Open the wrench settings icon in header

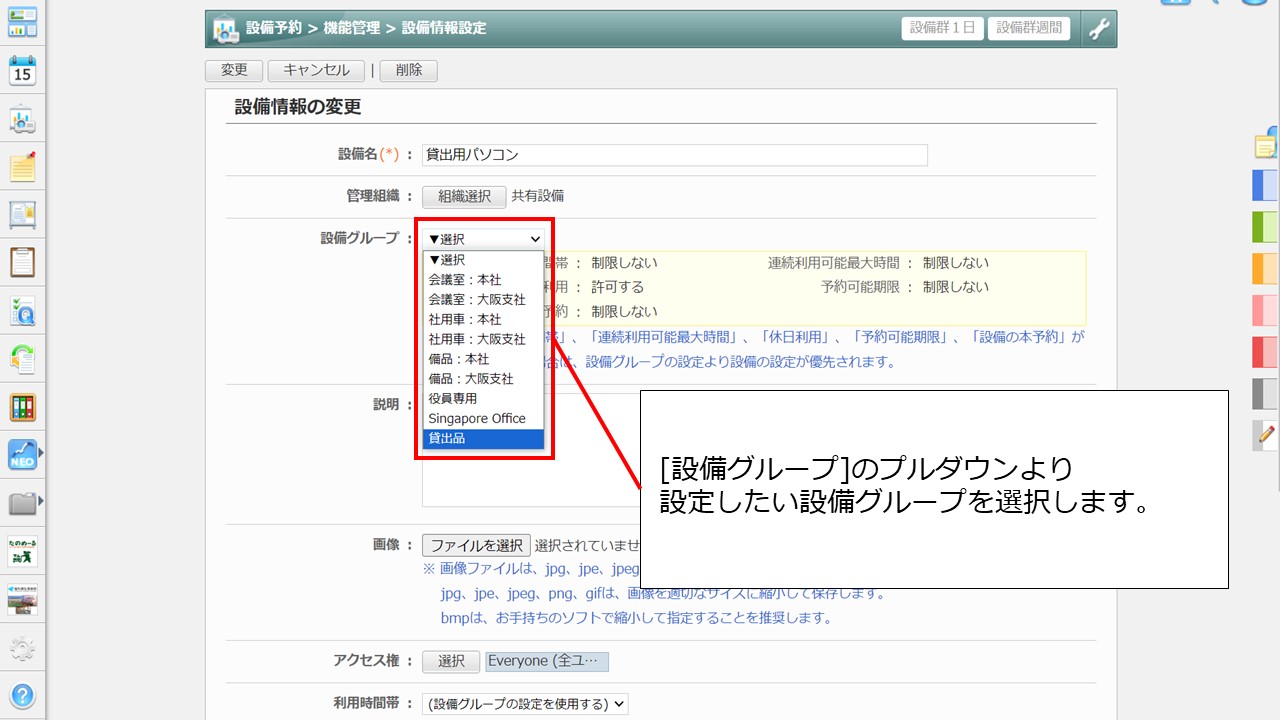(x=1098, y=29)
